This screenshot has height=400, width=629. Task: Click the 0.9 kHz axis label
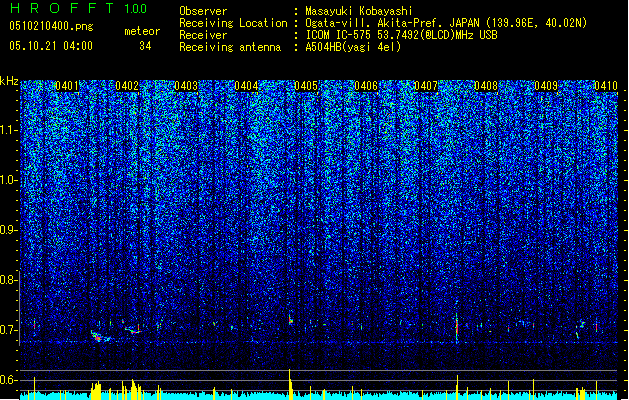point(8,230)
